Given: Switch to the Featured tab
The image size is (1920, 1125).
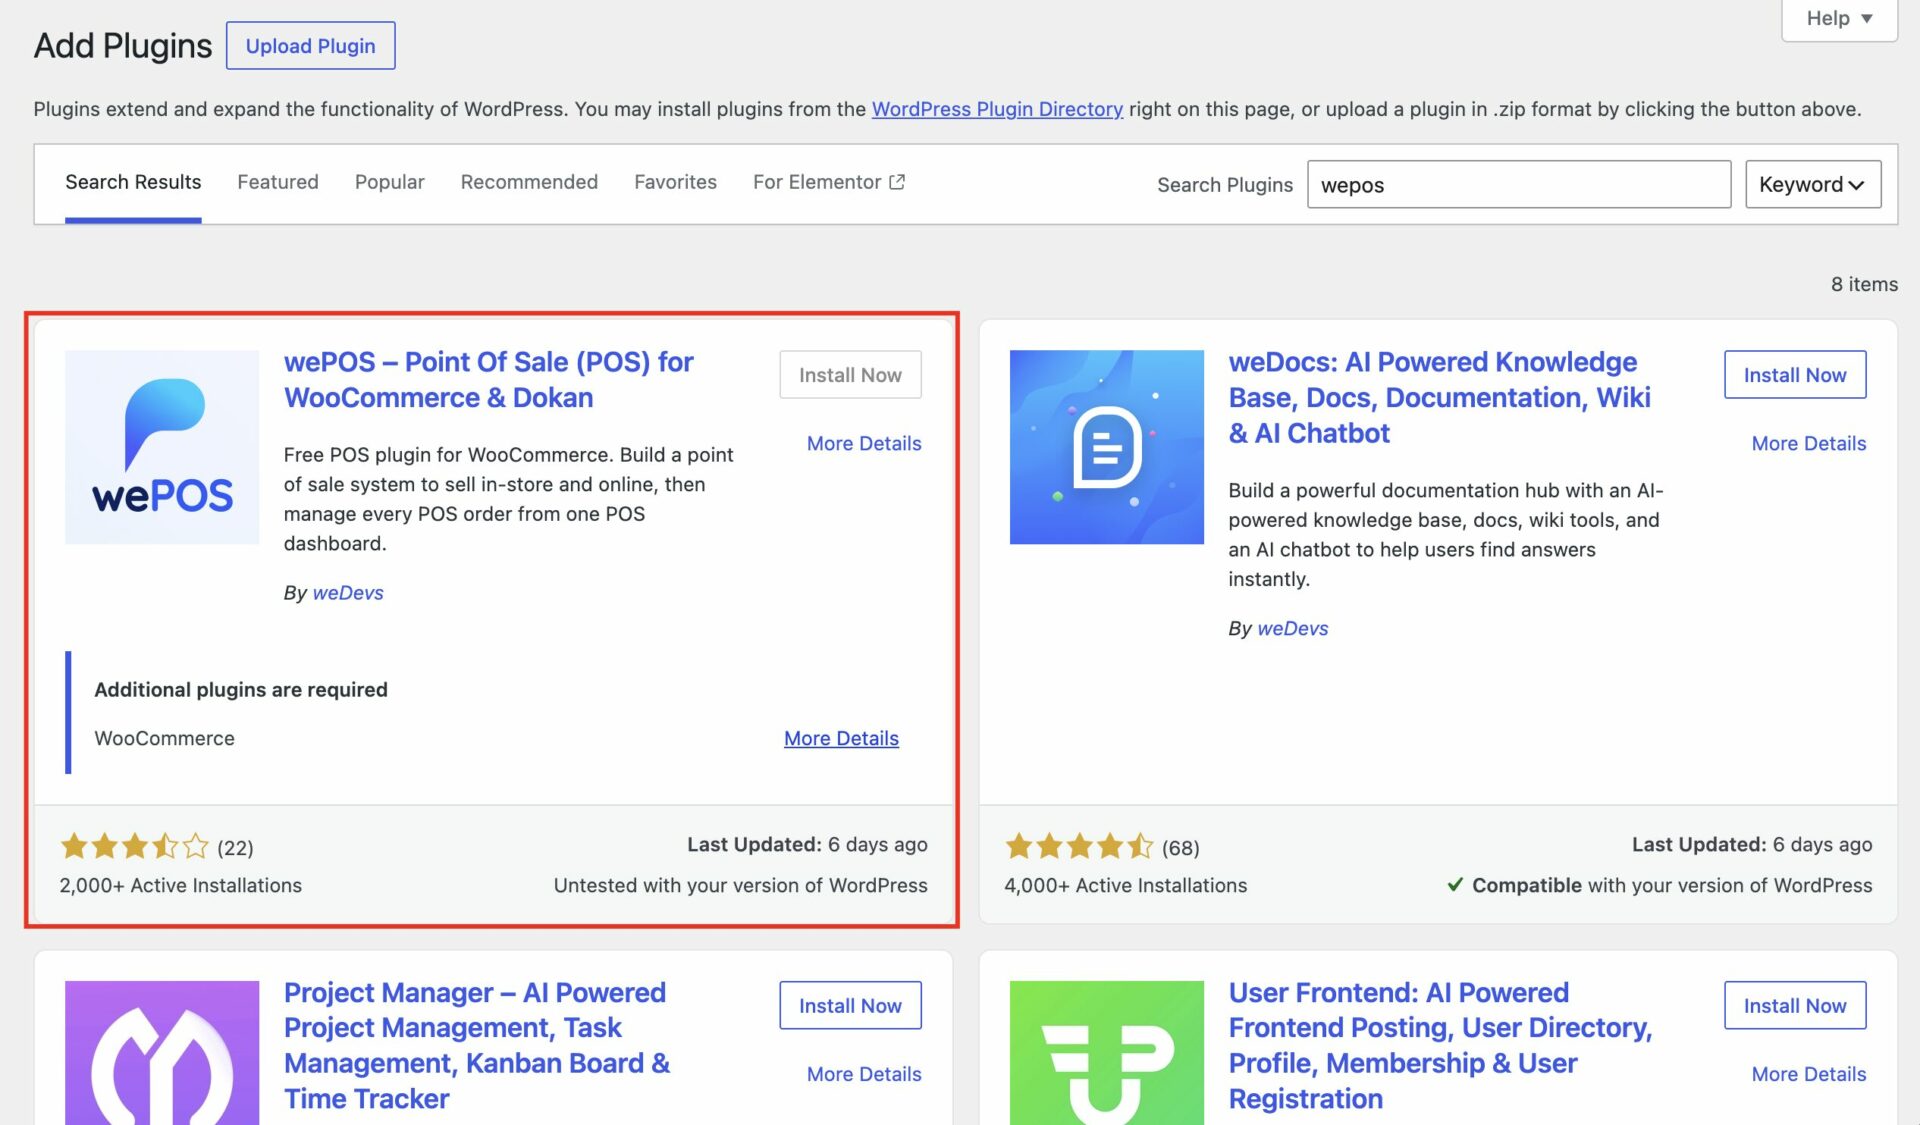Looking at the screenshot, I should [x=278, y=182].
